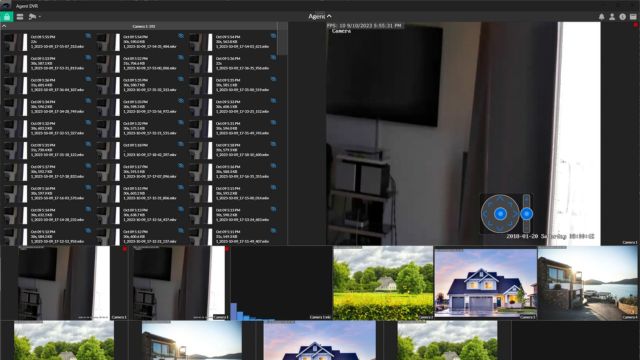Select the blue house camera tile in the middle row
The image size is (640, 360).
click(486, 282)
